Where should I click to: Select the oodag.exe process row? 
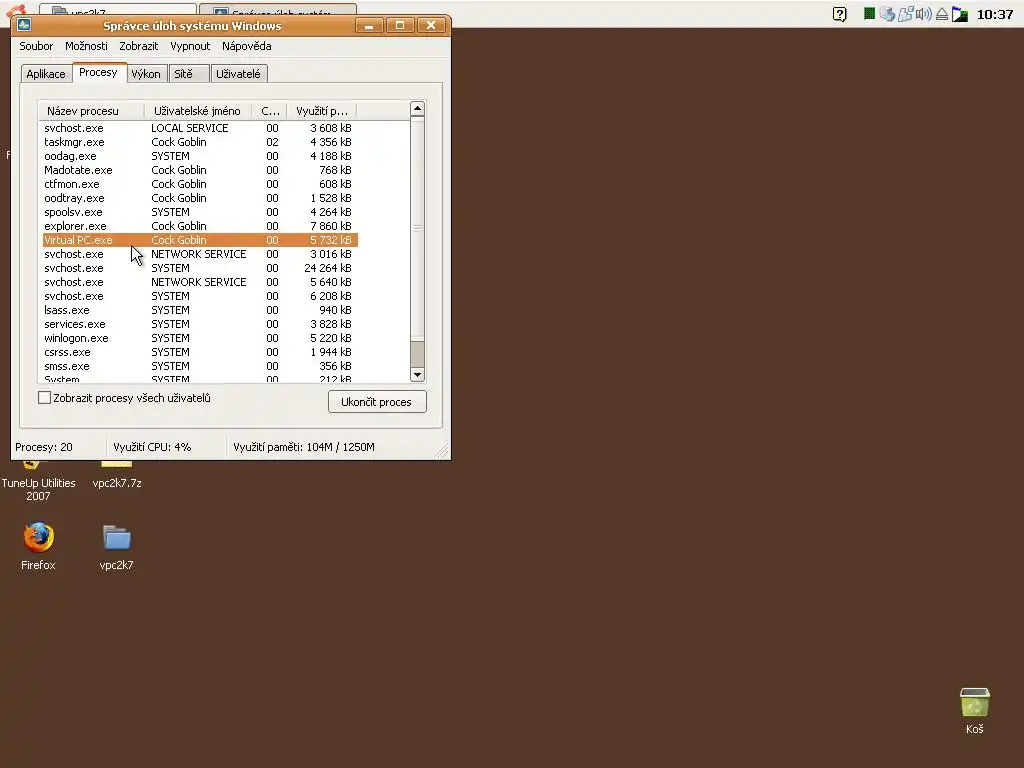pyautogui.click(x=200, y=156)
